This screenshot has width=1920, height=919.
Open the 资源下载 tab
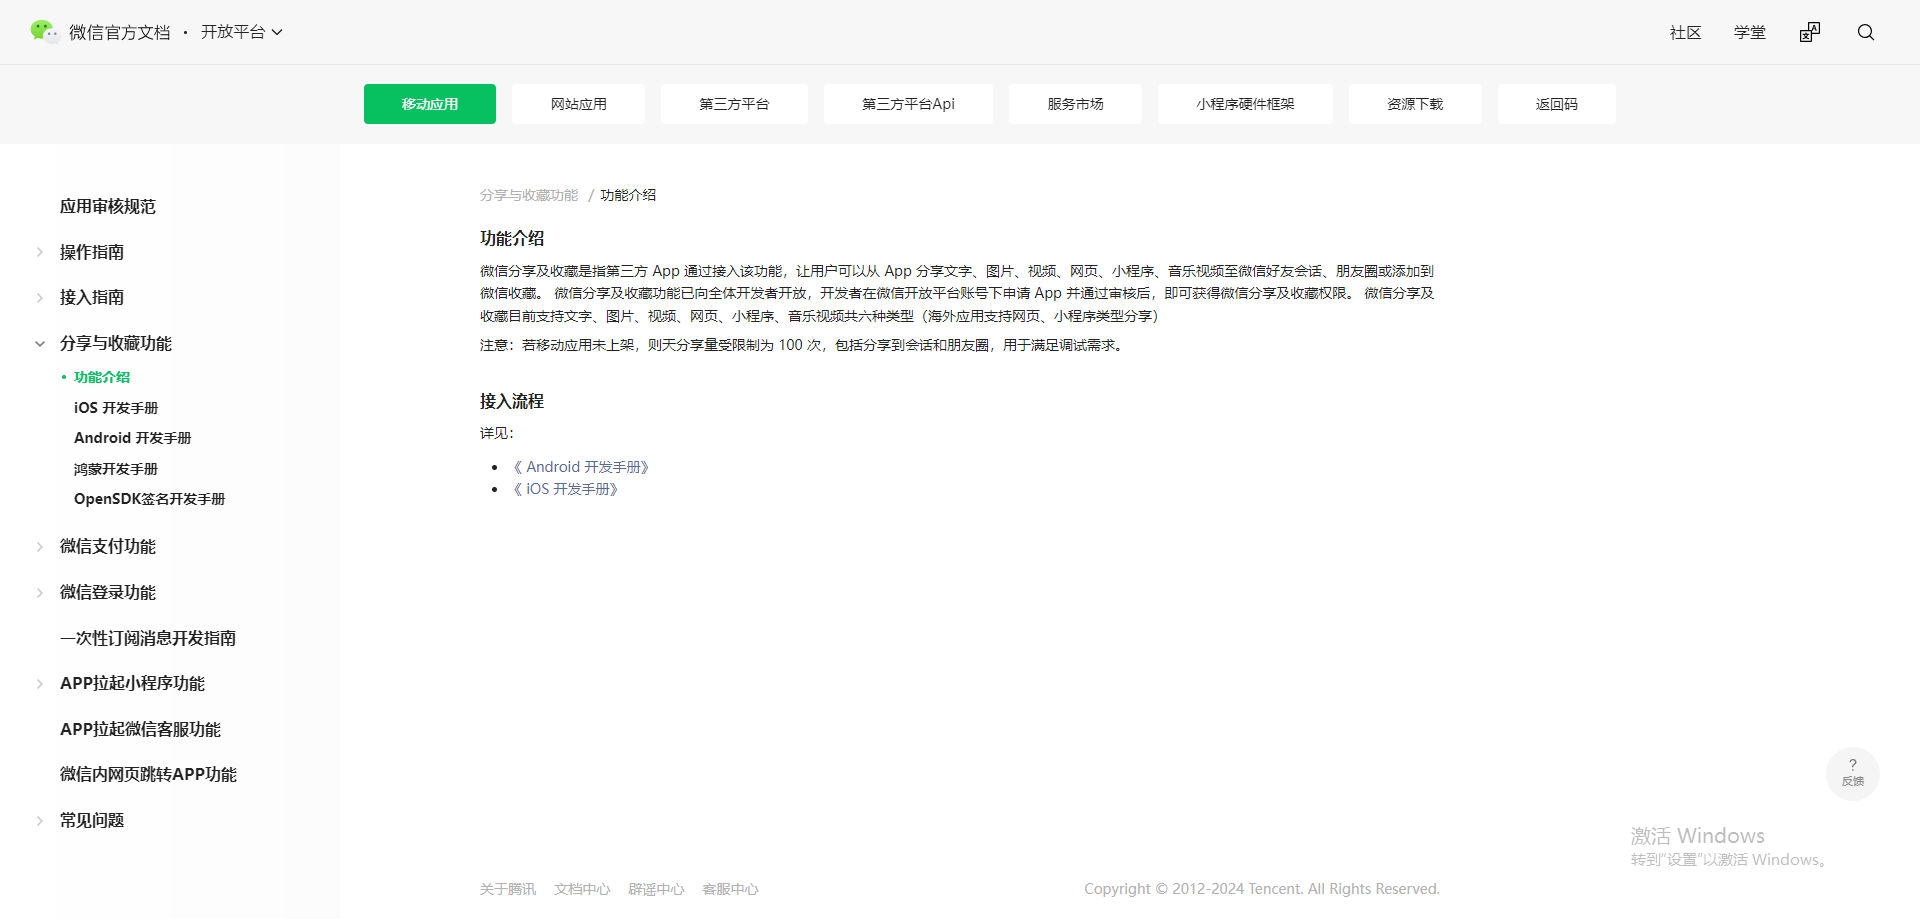[1415, 104]
